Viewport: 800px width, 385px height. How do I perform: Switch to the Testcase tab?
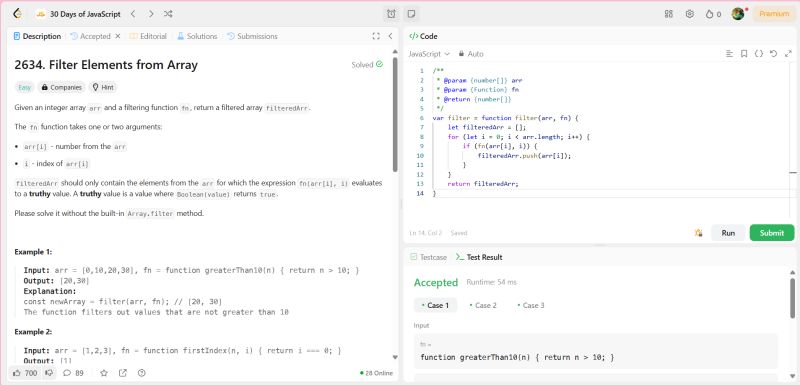[x=429, y=258]
